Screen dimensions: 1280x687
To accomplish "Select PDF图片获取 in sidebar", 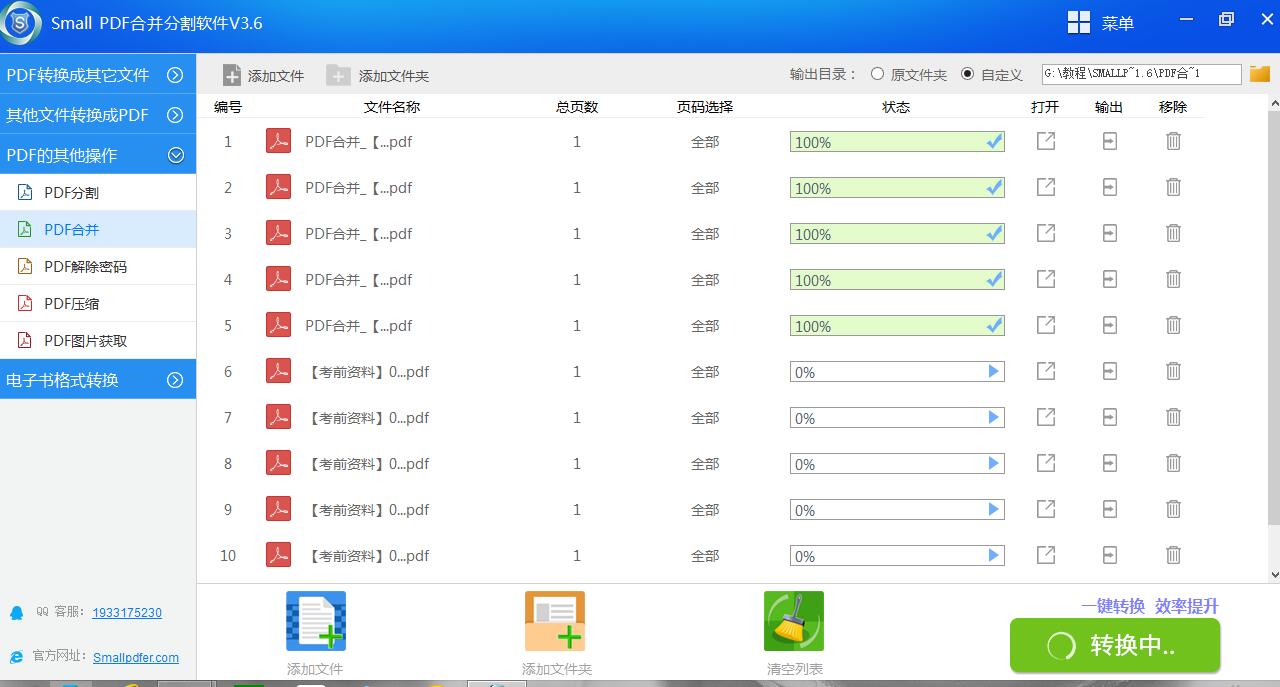I will click(98, 340).
